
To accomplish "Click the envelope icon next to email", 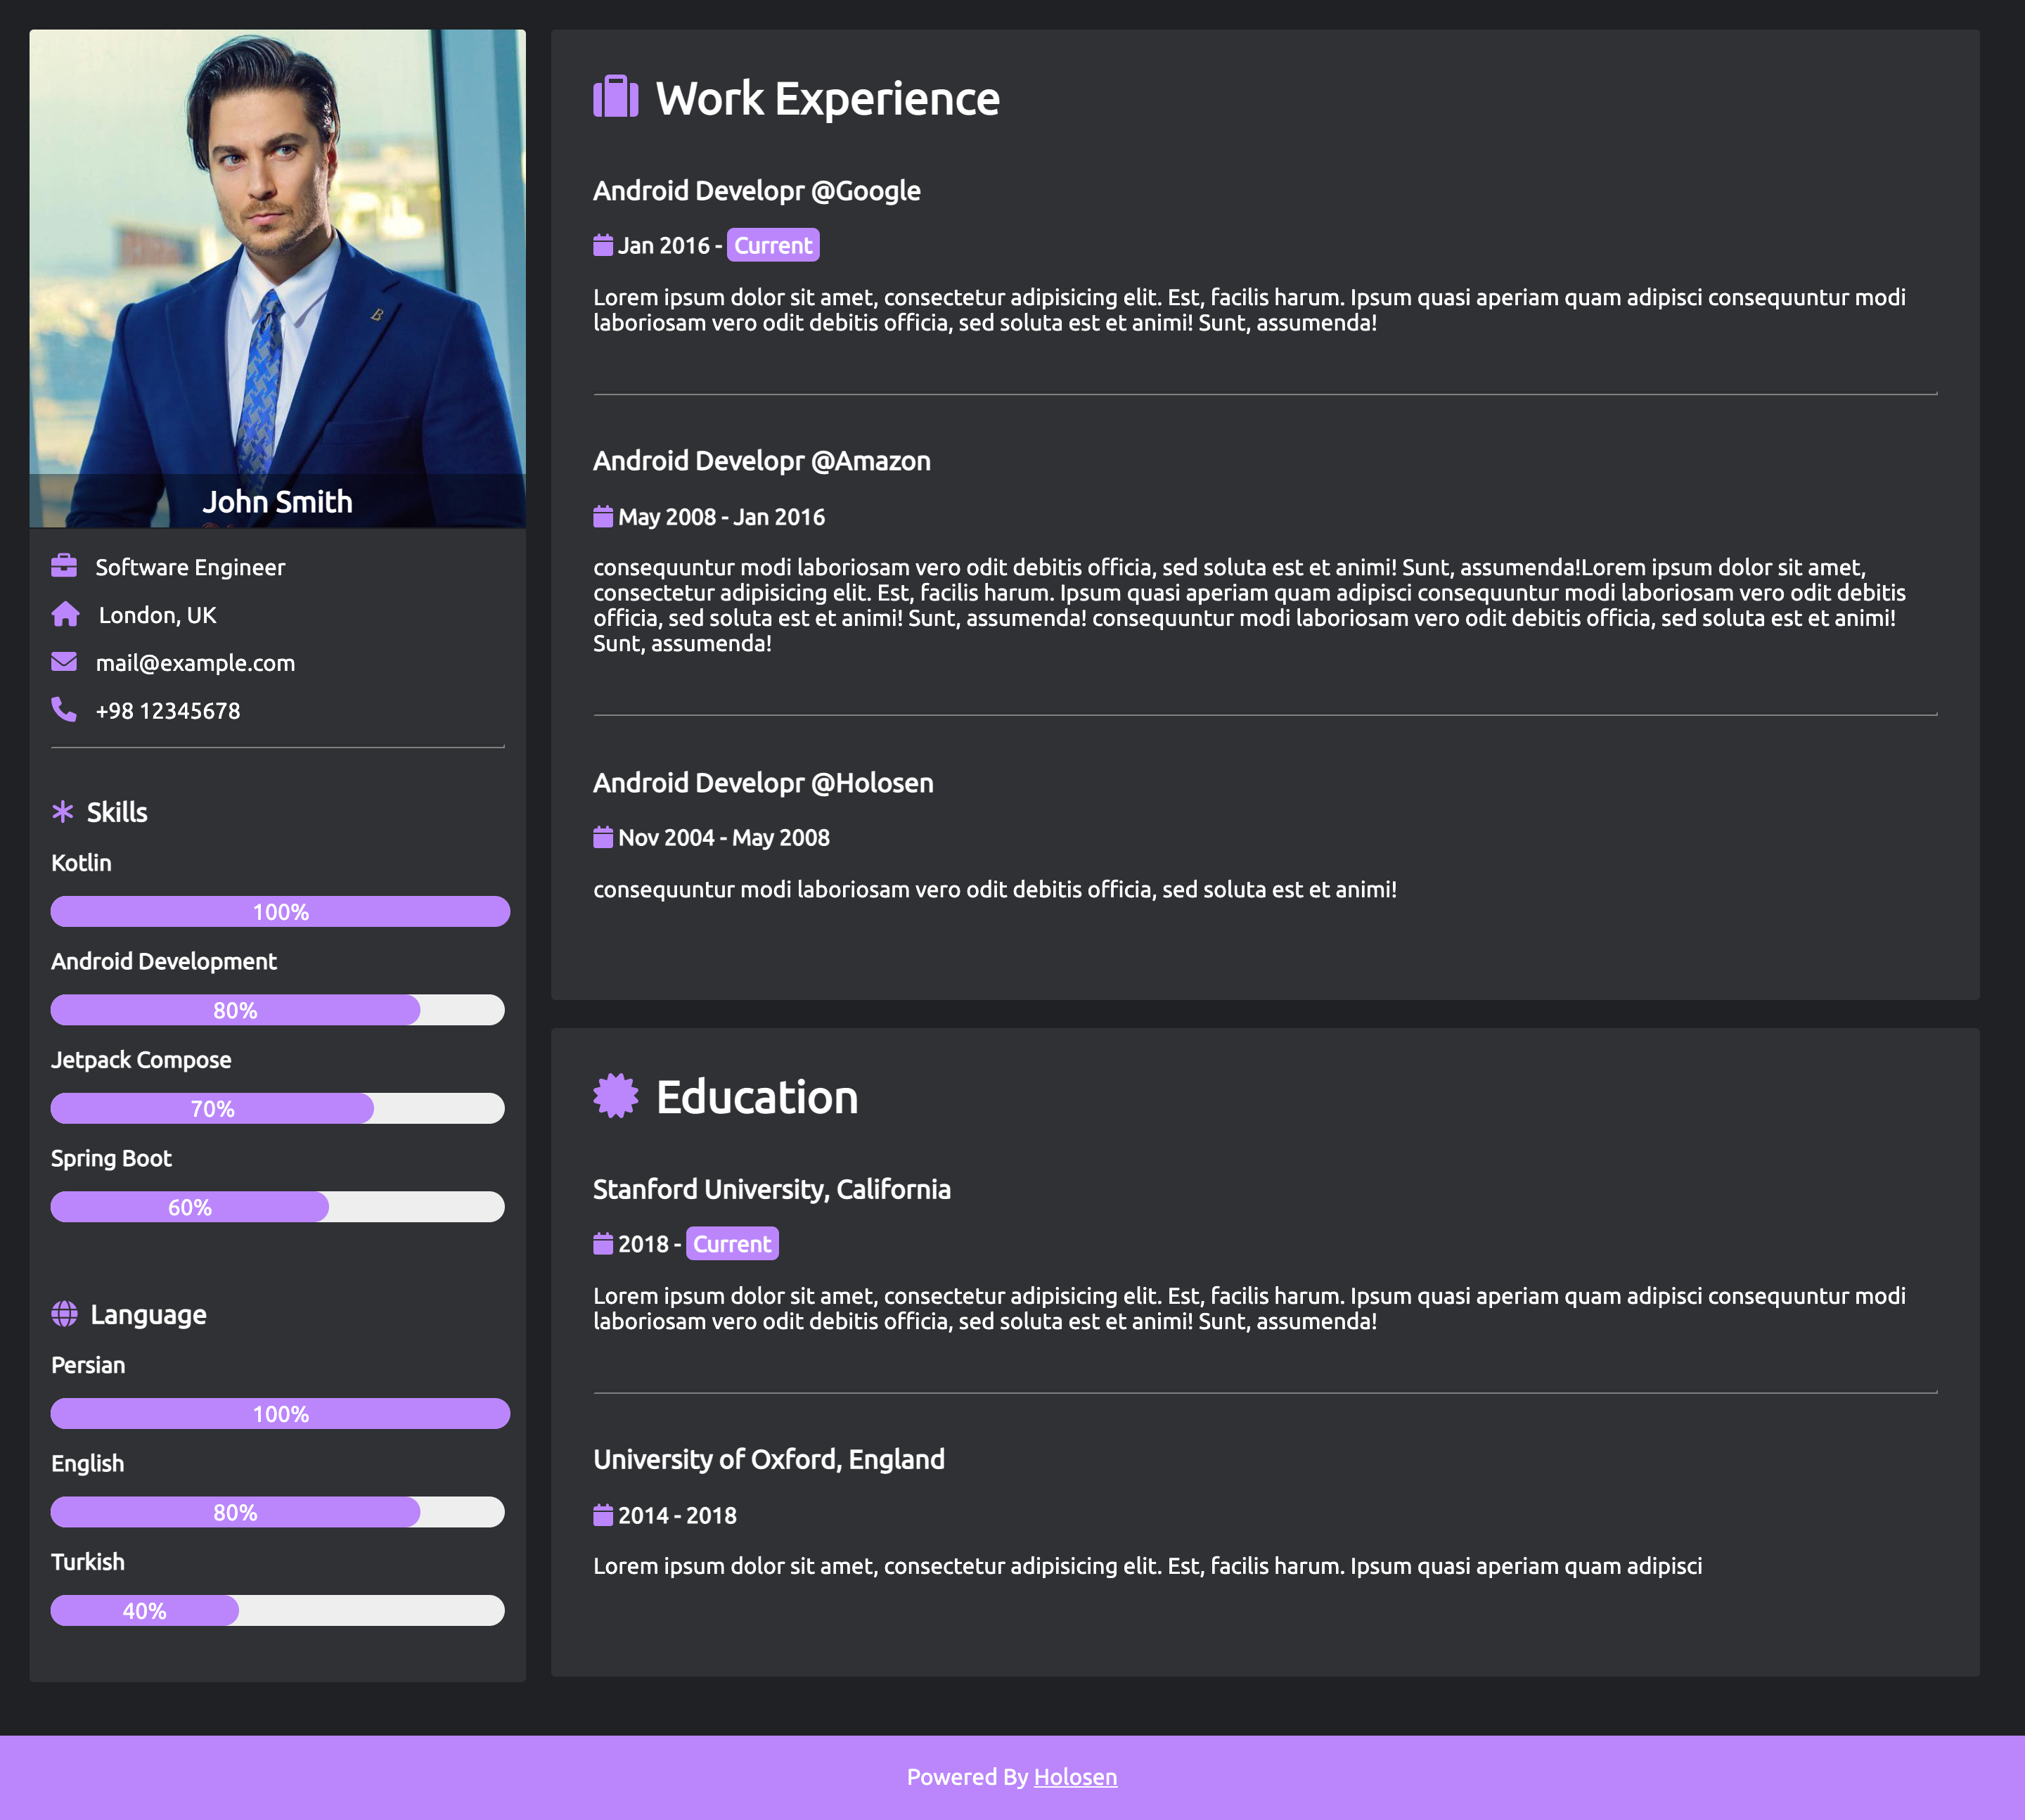I will (x=64, y=662).
